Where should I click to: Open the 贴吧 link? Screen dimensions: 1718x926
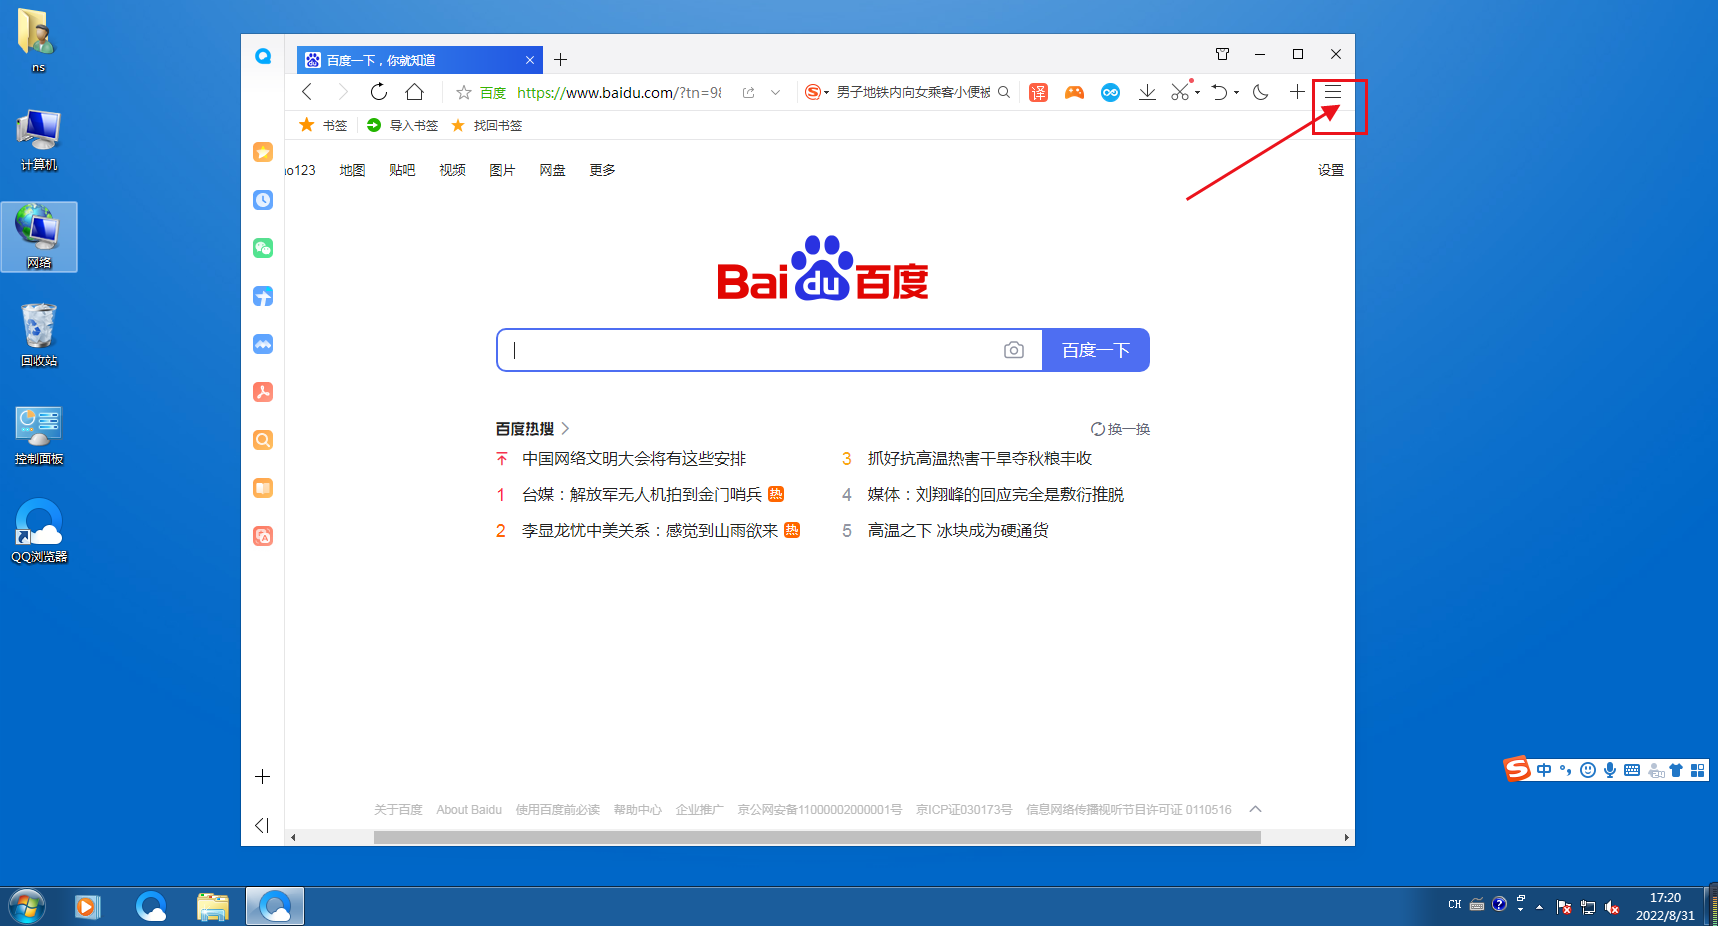tap(402, 170)
